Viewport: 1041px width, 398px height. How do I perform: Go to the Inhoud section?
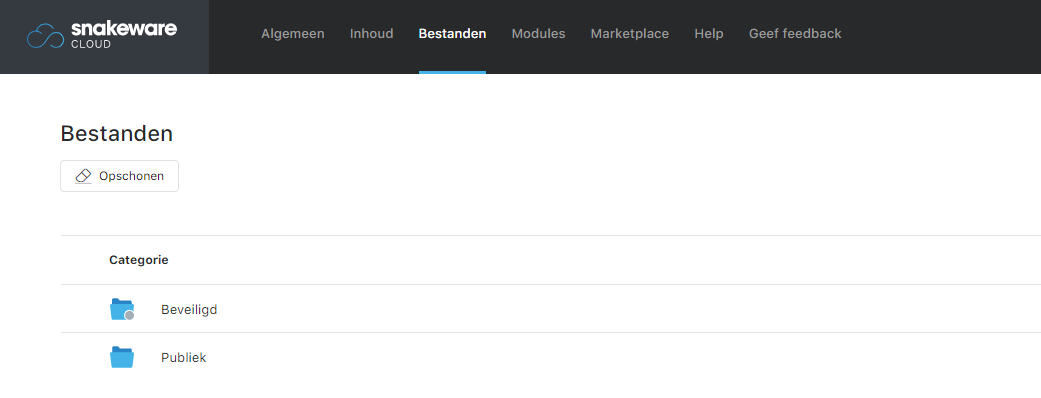point(372,34)
